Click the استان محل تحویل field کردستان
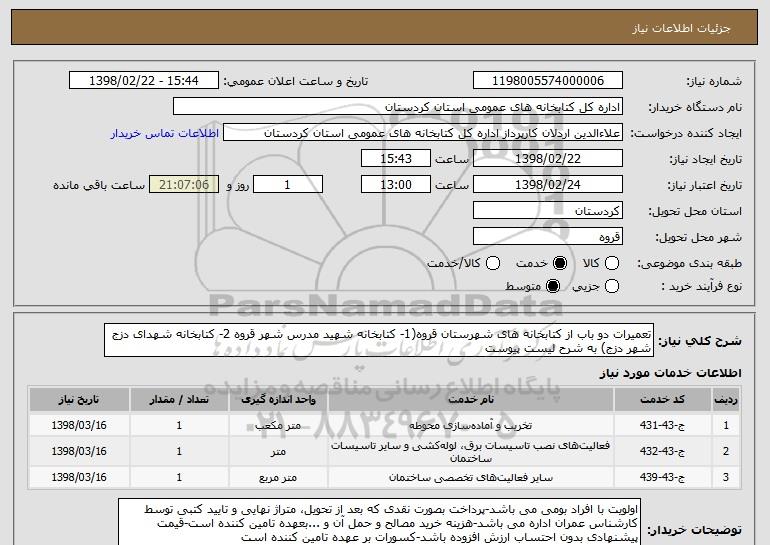Viewport: 770px width, 545px height. click(548, 211)
